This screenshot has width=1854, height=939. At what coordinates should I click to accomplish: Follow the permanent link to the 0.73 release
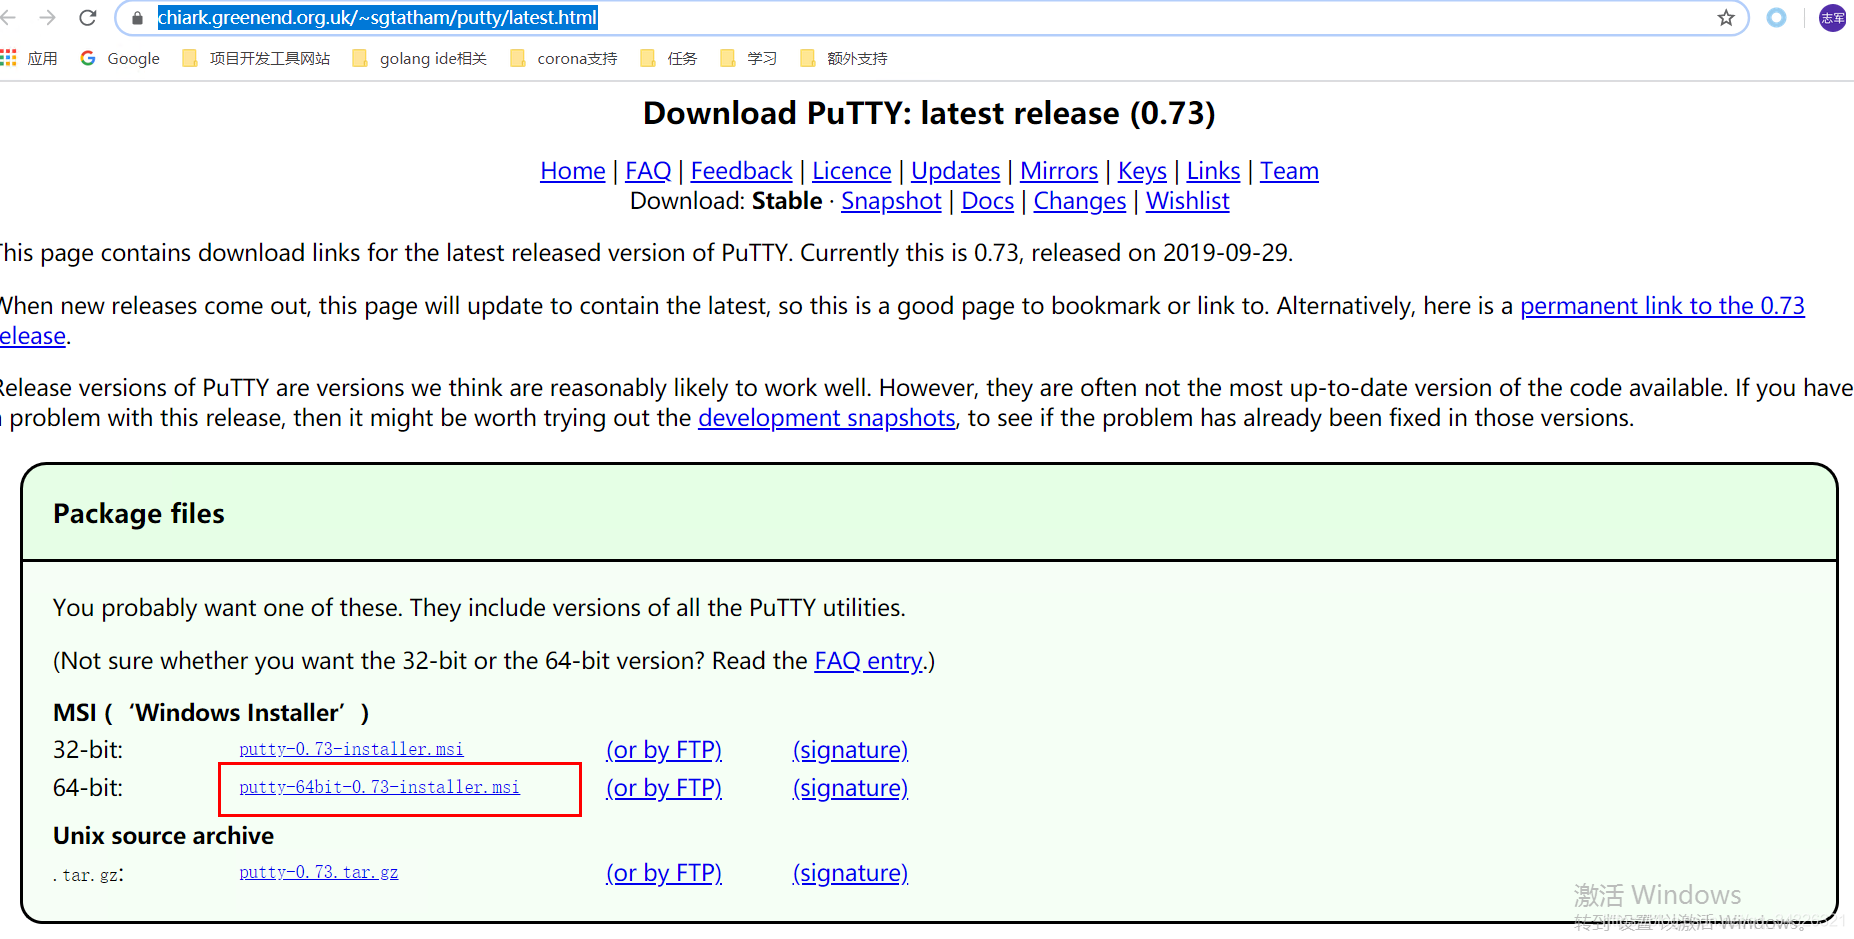(1662, 306)
